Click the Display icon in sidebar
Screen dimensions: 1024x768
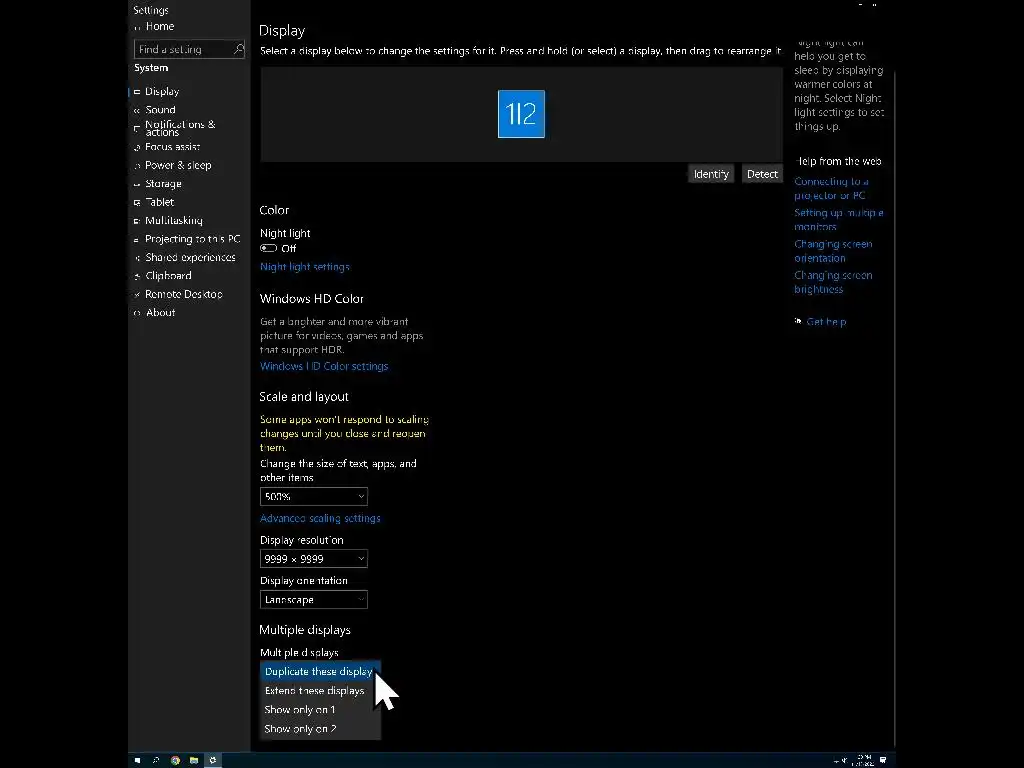click(x=137, y=92)
